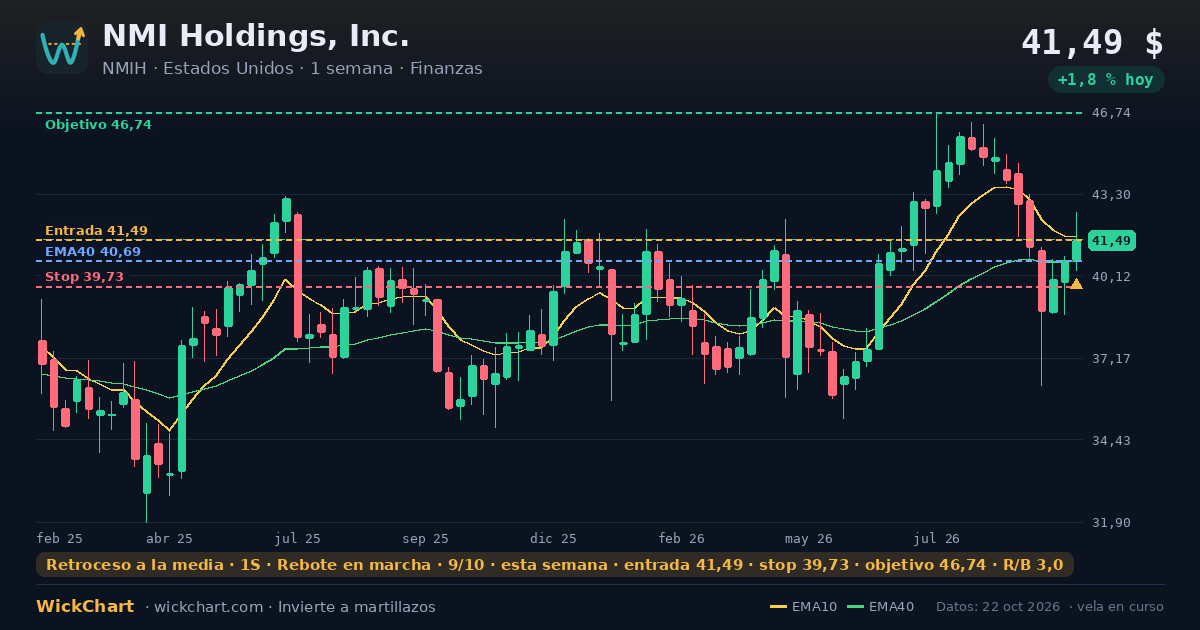1200x630 pixels.
Task: Click the WickChart brand name in footer
Action: [x=85, y=607]
